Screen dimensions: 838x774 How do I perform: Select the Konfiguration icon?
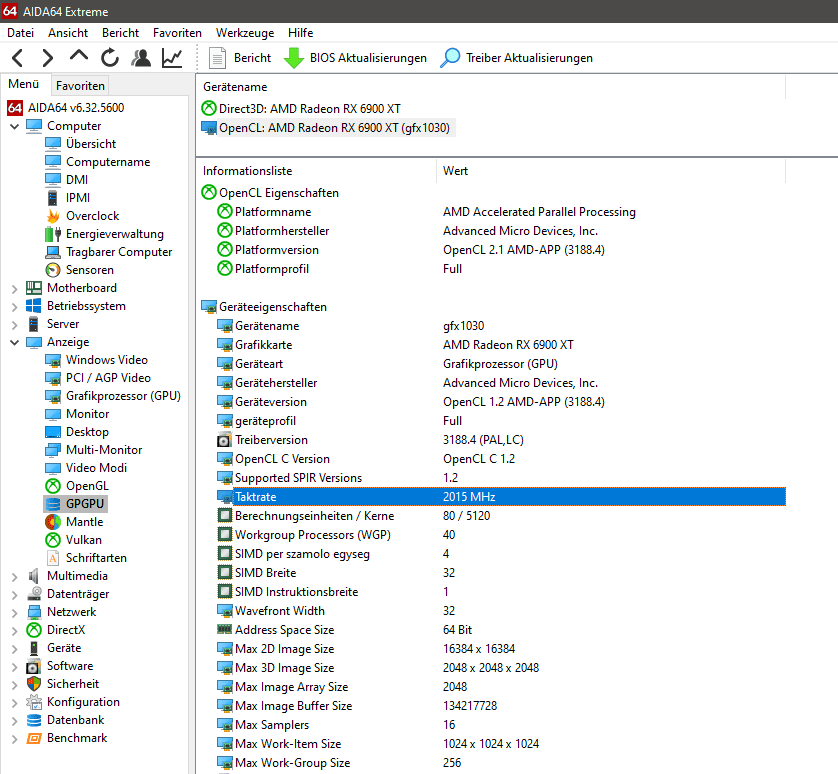34,702
